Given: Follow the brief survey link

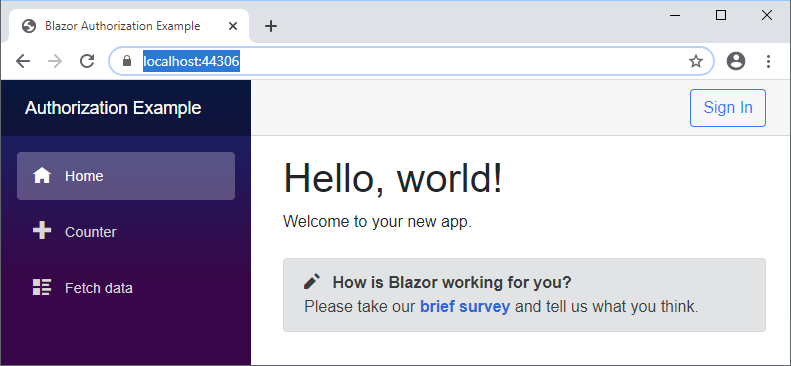Looking at the screenshot, I should coord(465,307).
